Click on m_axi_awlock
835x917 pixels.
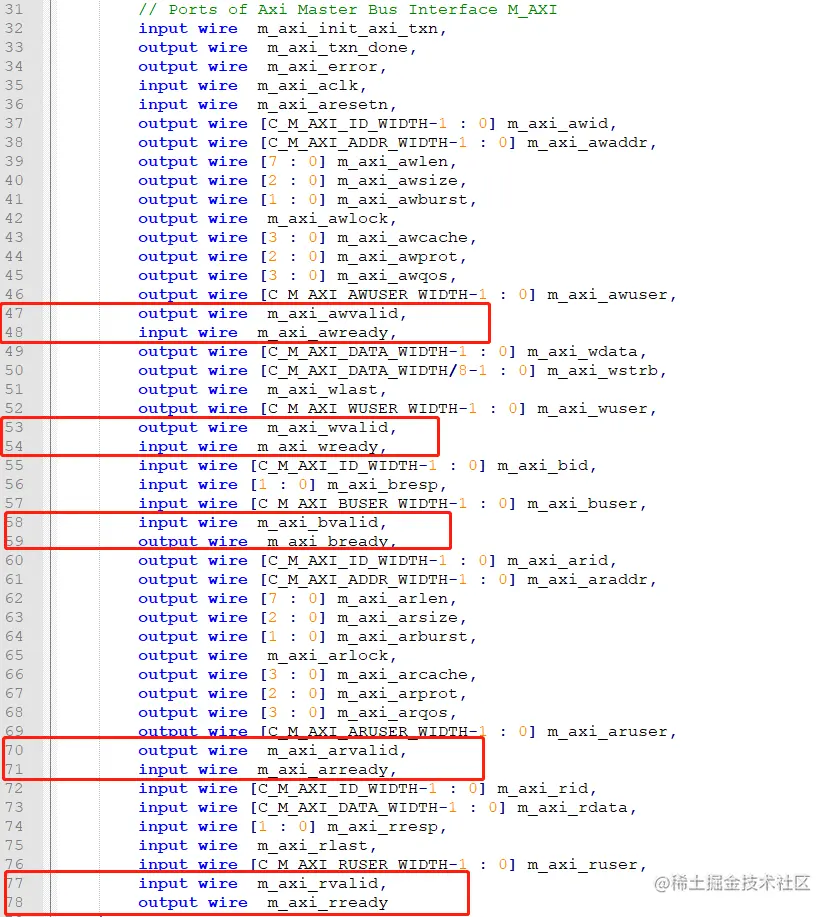pos(327,219)
